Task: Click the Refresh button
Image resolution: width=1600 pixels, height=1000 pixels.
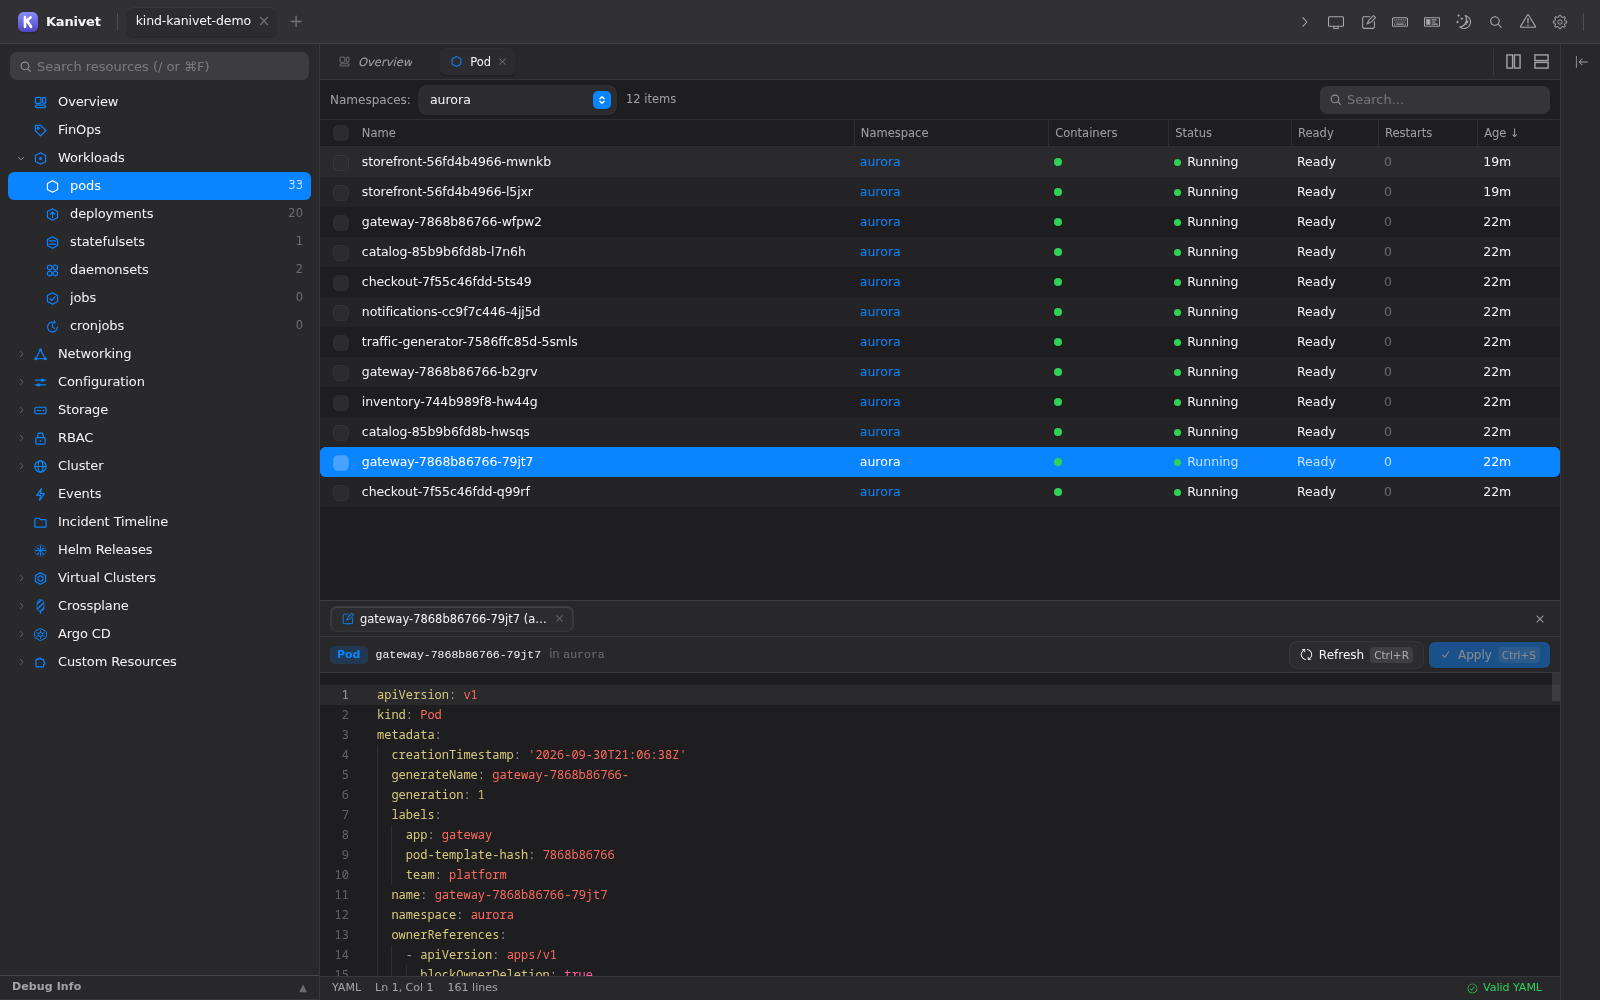Action: coord(1356,655)
